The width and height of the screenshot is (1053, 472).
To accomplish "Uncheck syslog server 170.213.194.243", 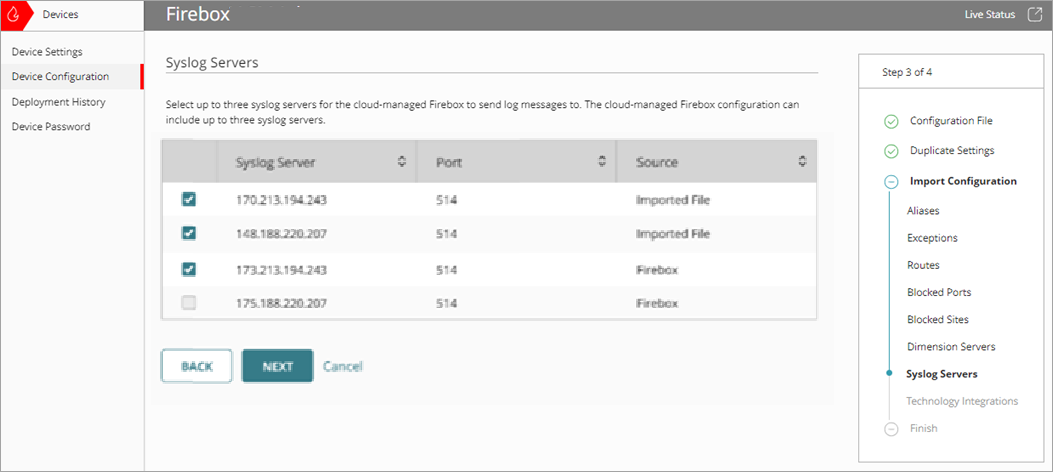I will pos(189,199).
